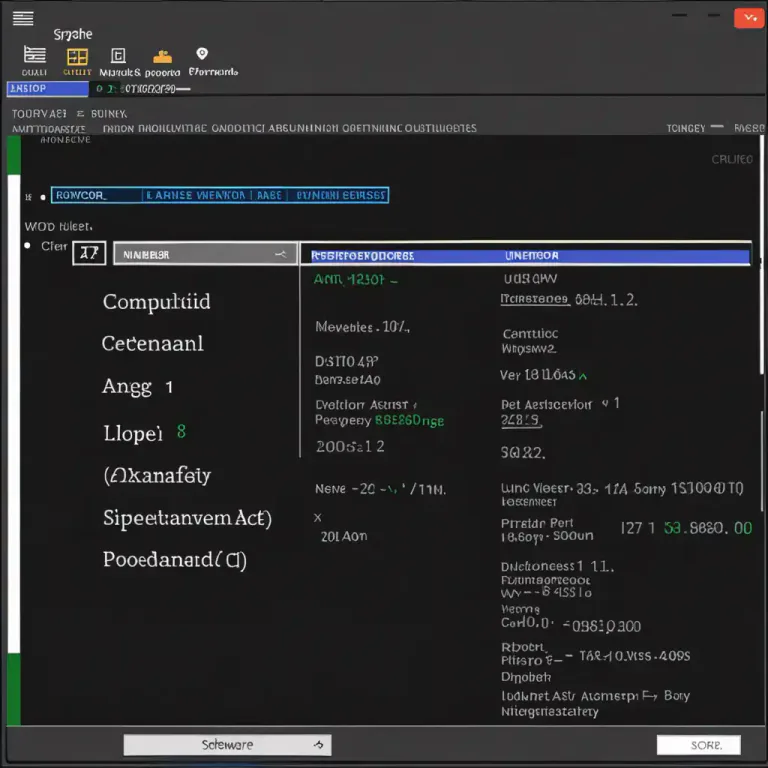Click the CRUIEO label button

[x=732, y=159]
